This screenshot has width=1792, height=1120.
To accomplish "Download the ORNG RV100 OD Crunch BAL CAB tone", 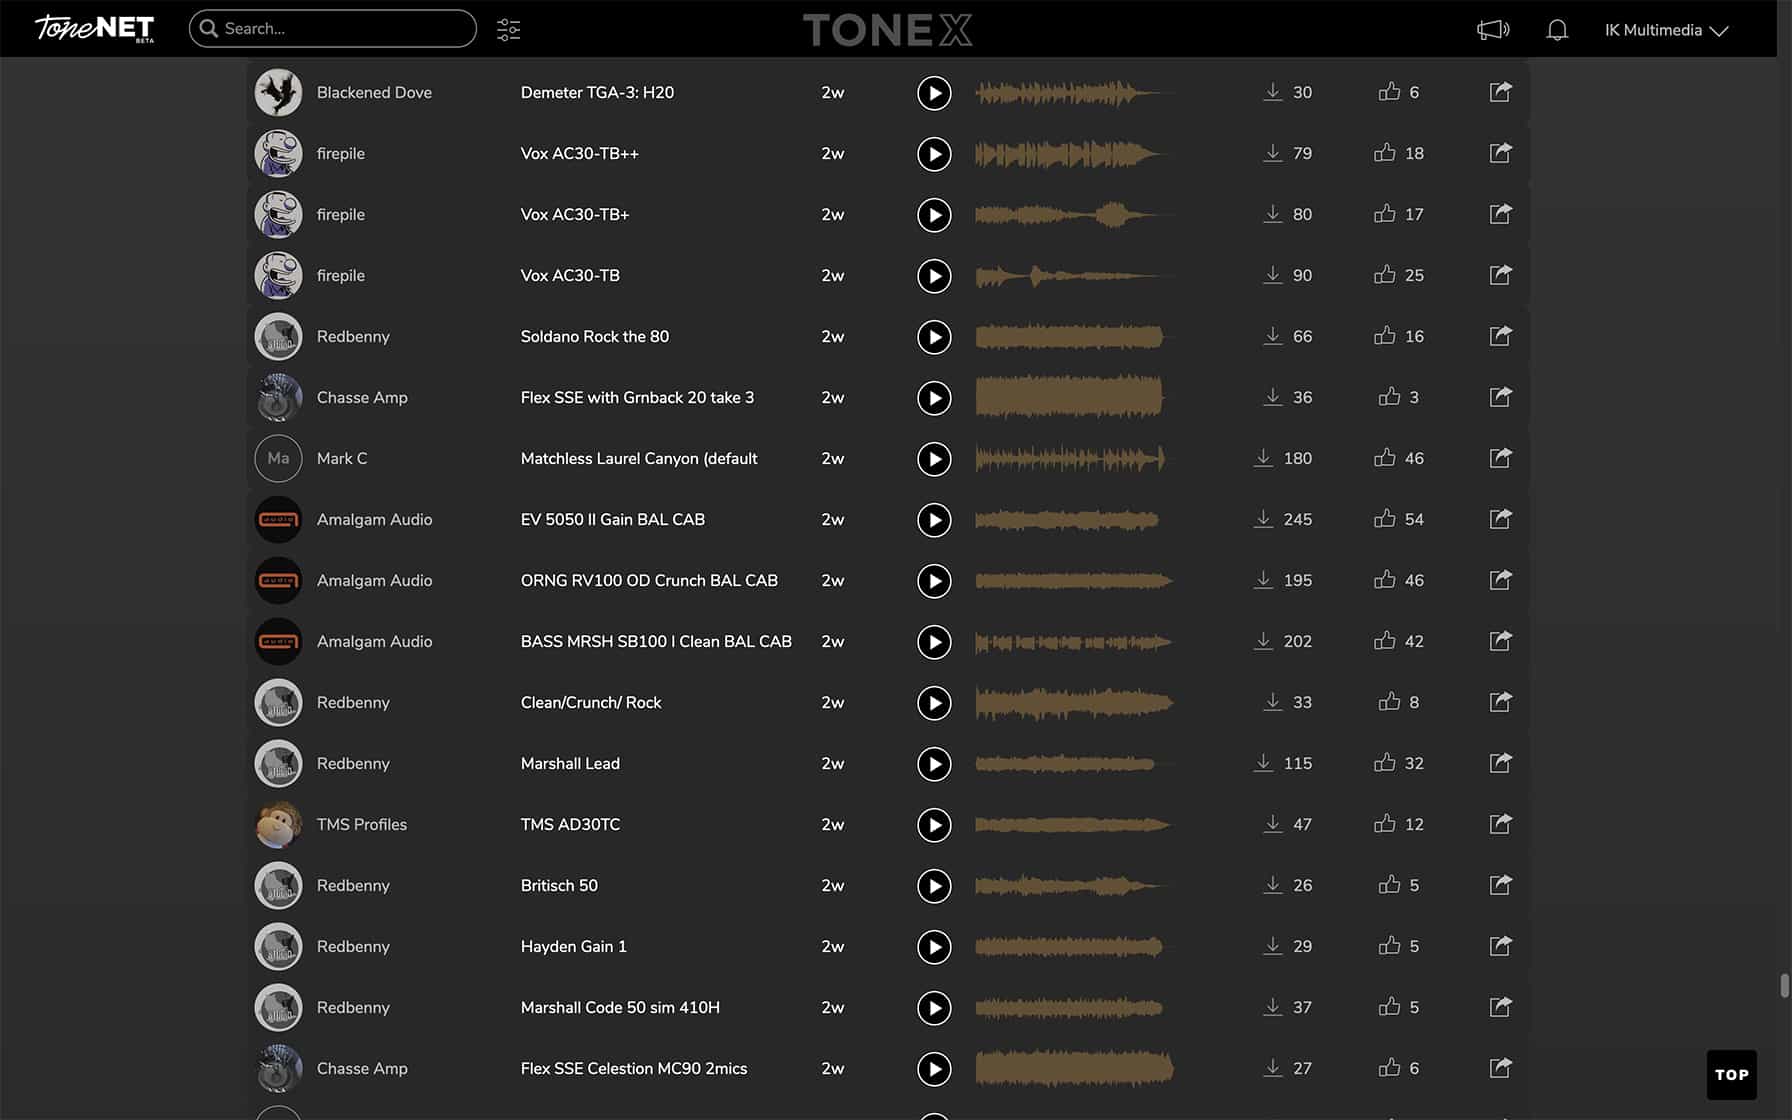I will click(x=1263, y=580).
